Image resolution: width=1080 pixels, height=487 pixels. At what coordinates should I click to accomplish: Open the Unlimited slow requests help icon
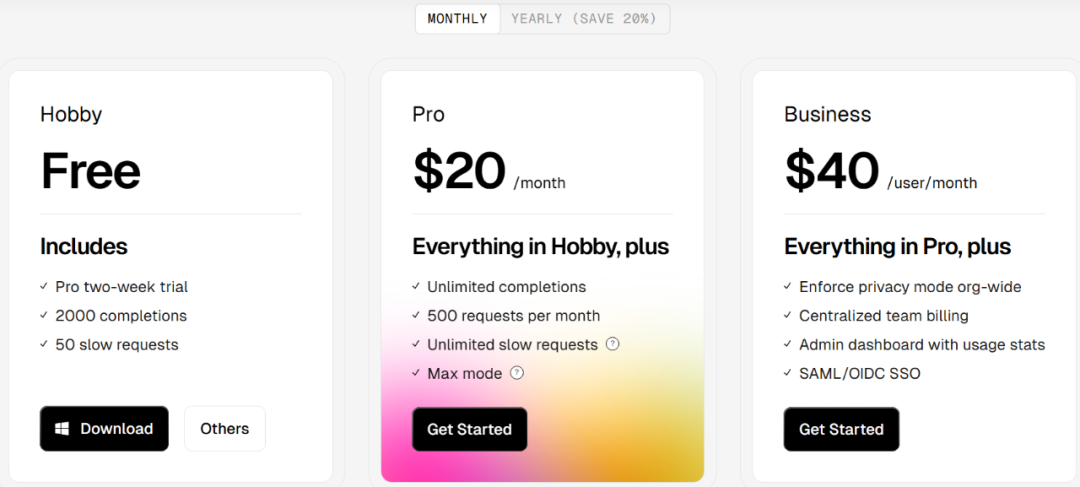click(612, 344)
